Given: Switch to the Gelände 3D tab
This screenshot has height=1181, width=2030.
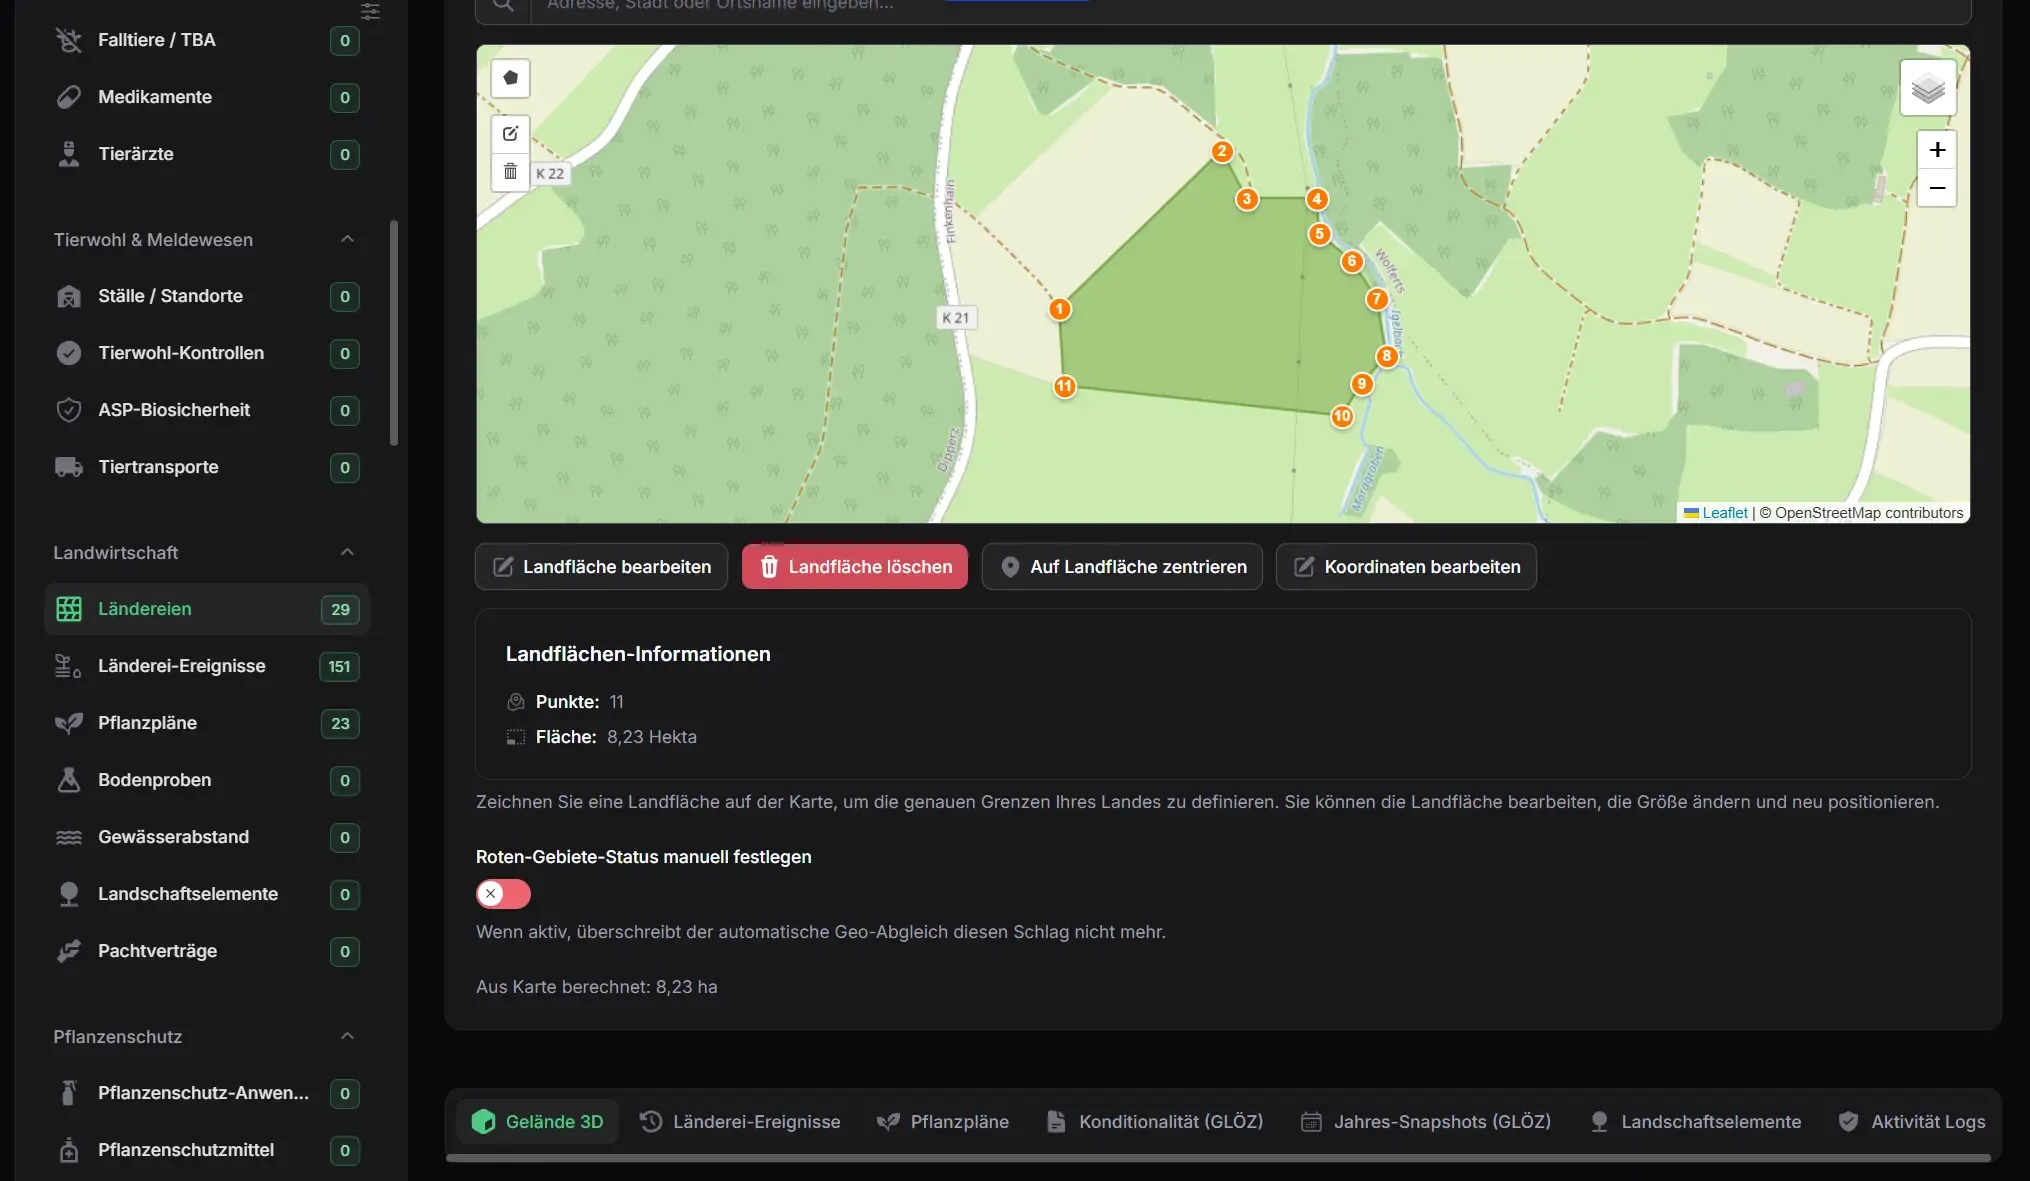Looking at the screenshot, I should pos(537,1122).
